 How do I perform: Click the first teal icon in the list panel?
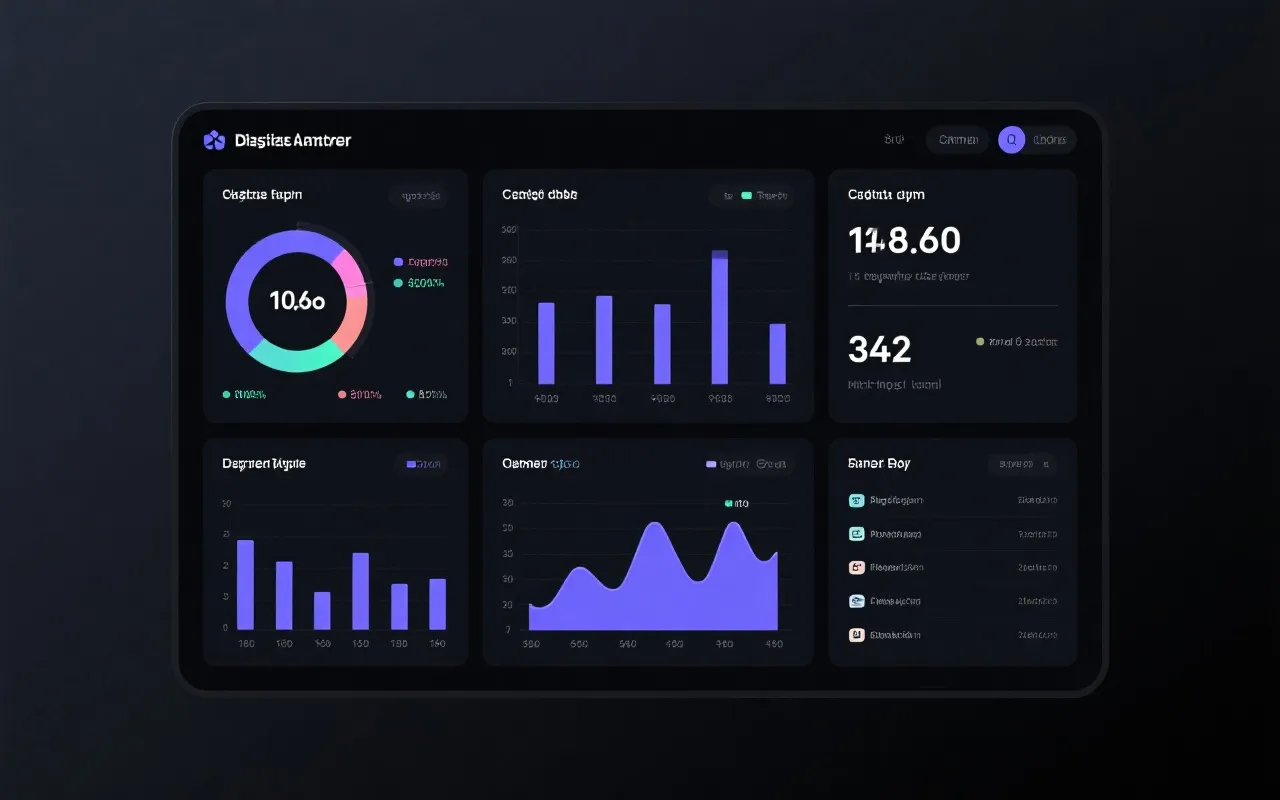856,500
